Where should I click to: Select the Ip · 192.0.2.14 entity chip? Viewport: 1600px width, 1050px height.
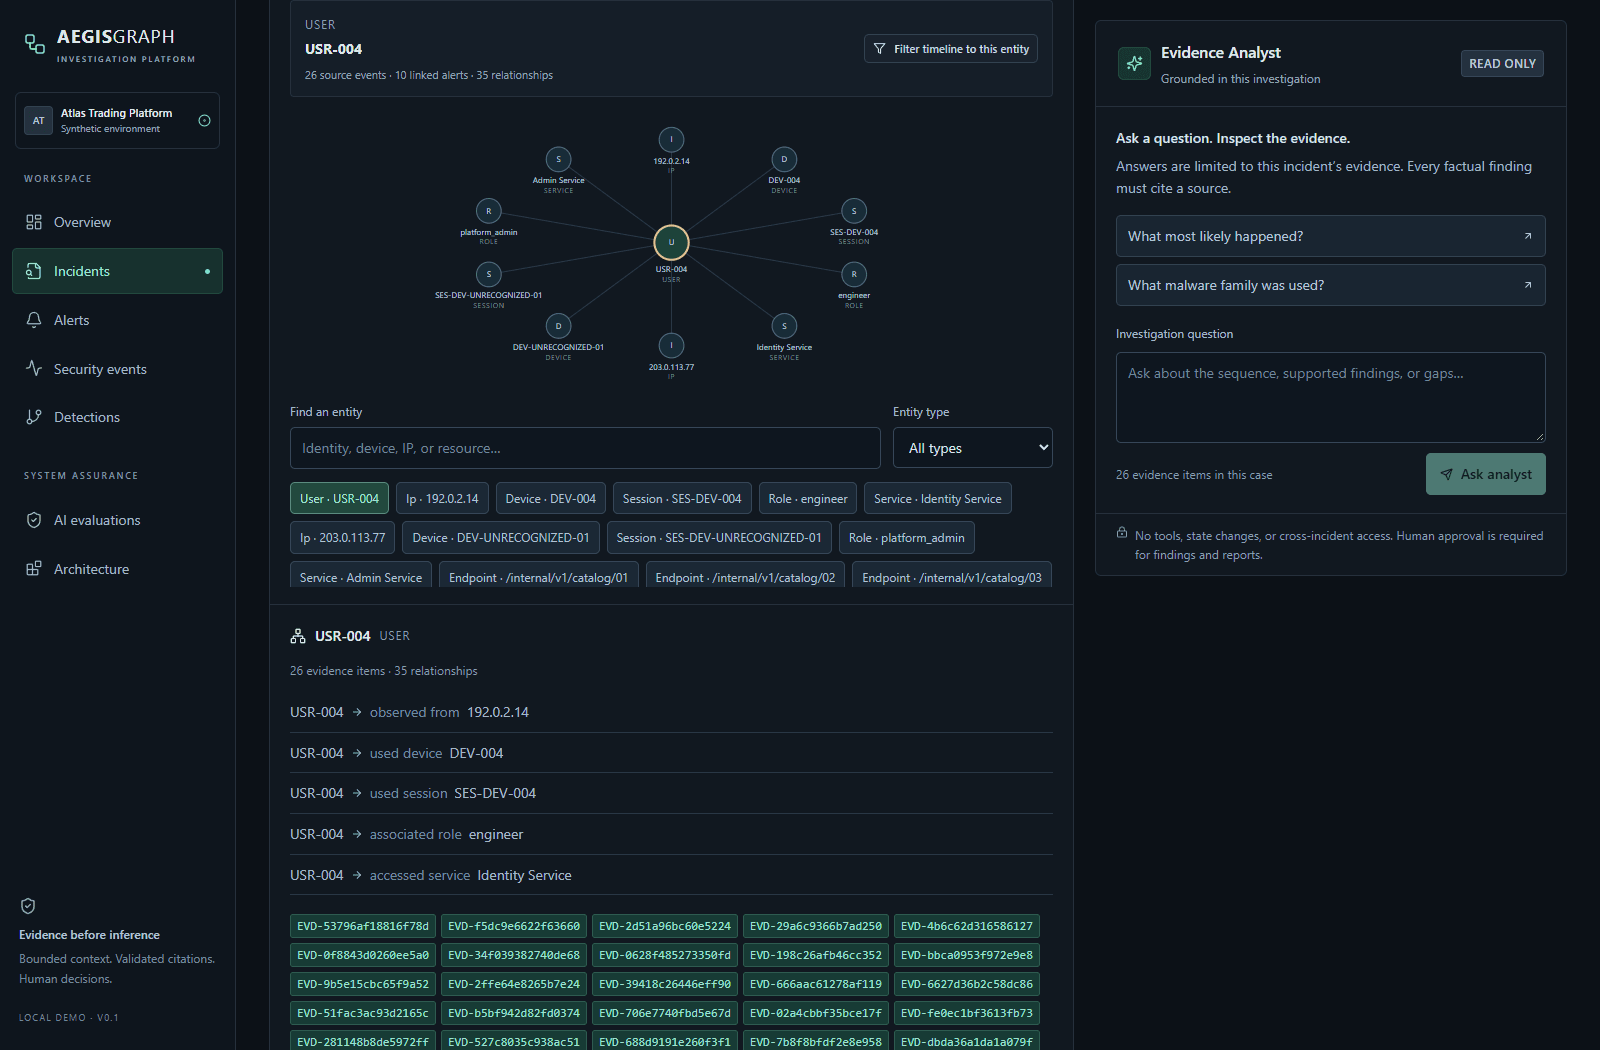tap(442, 498)
